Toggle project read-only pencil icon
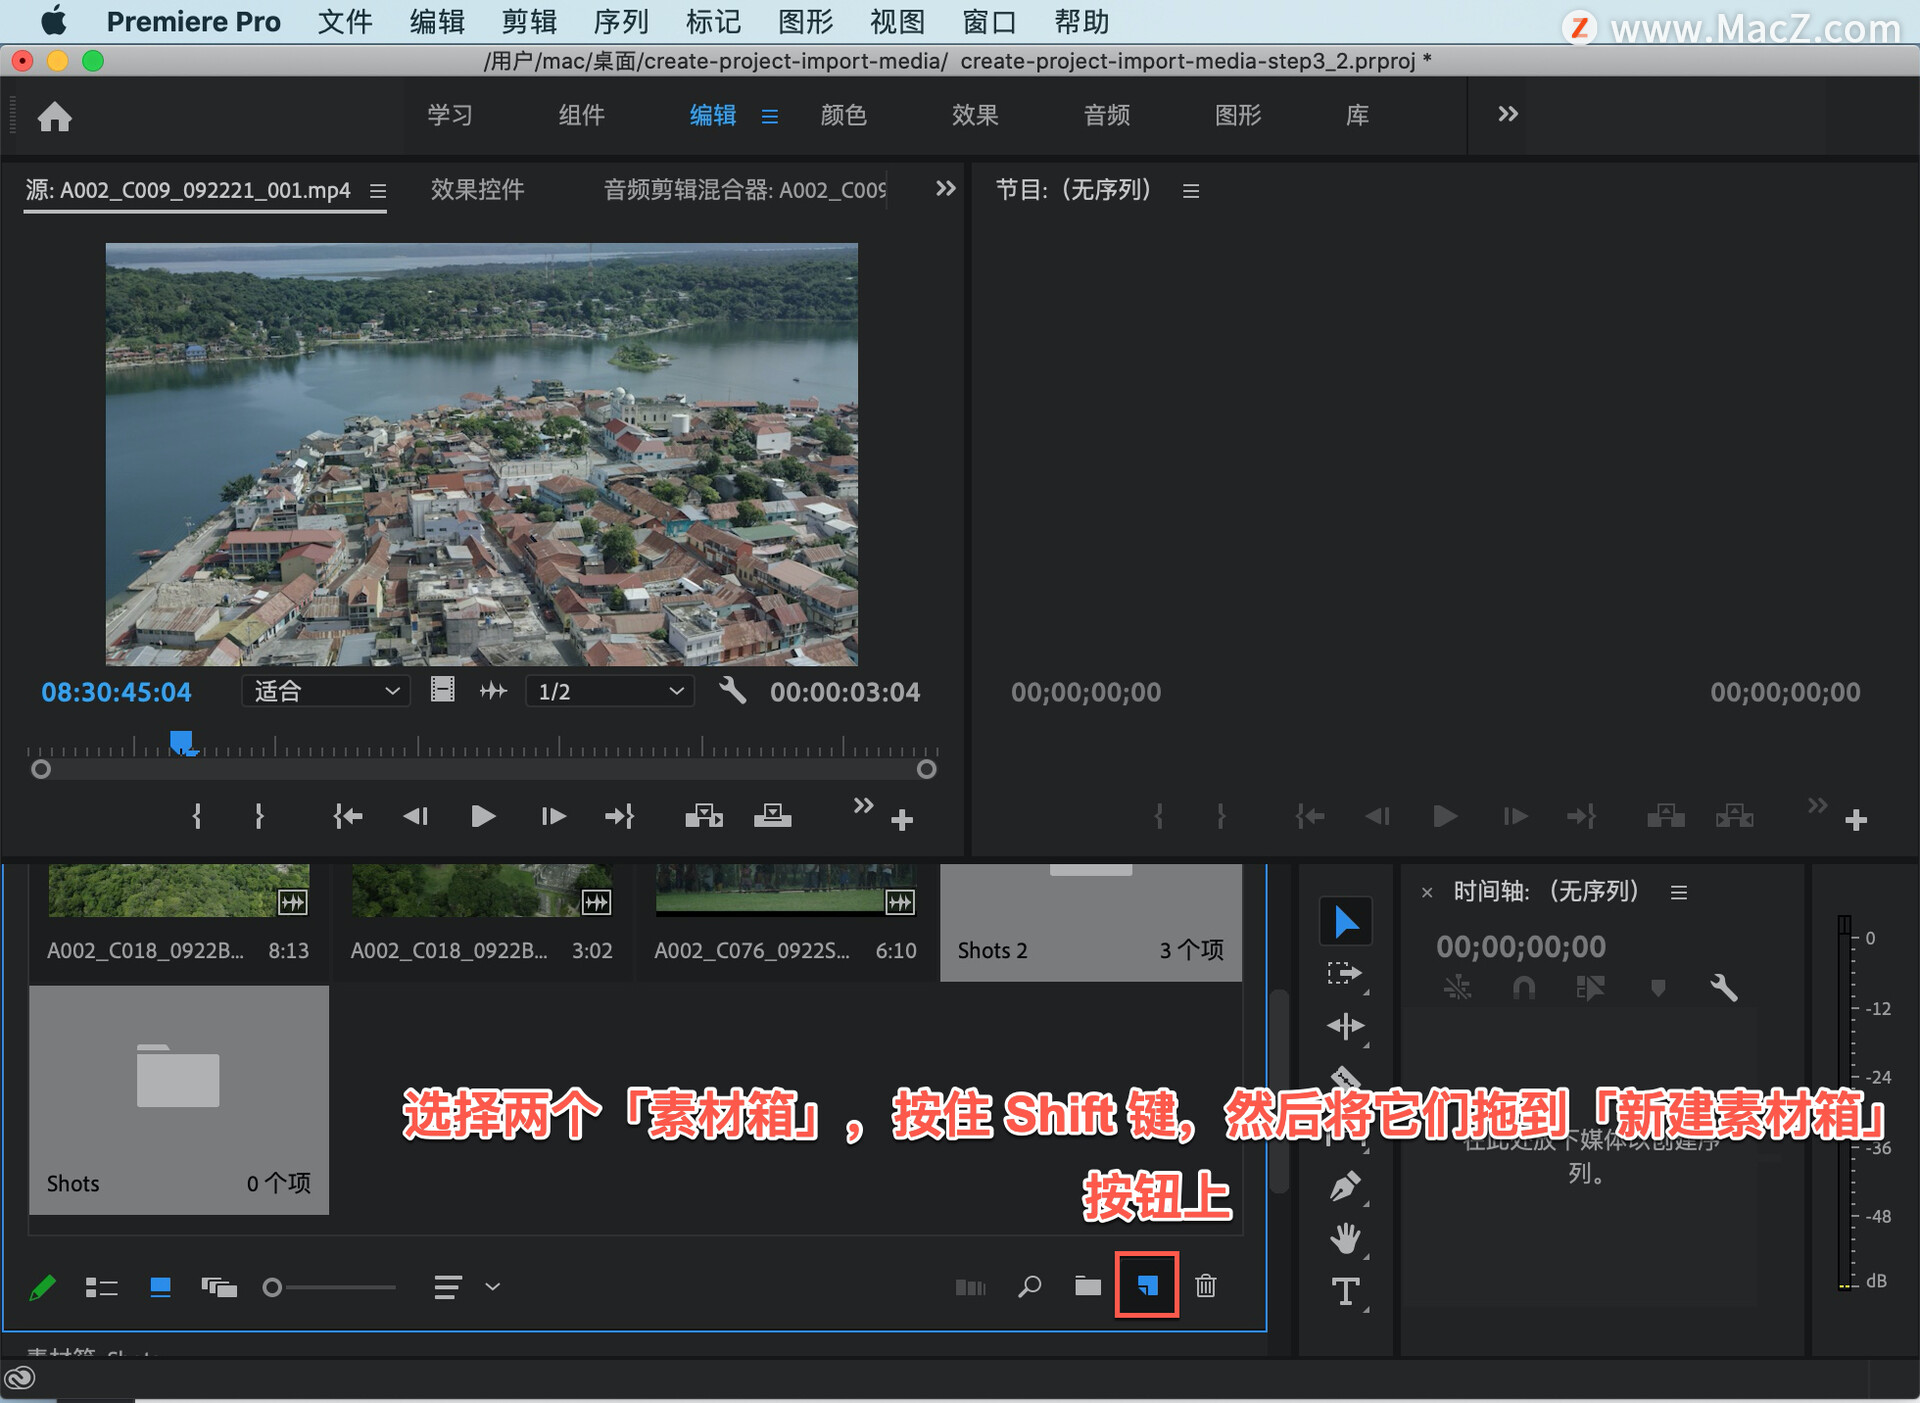 pos(43,1287)
